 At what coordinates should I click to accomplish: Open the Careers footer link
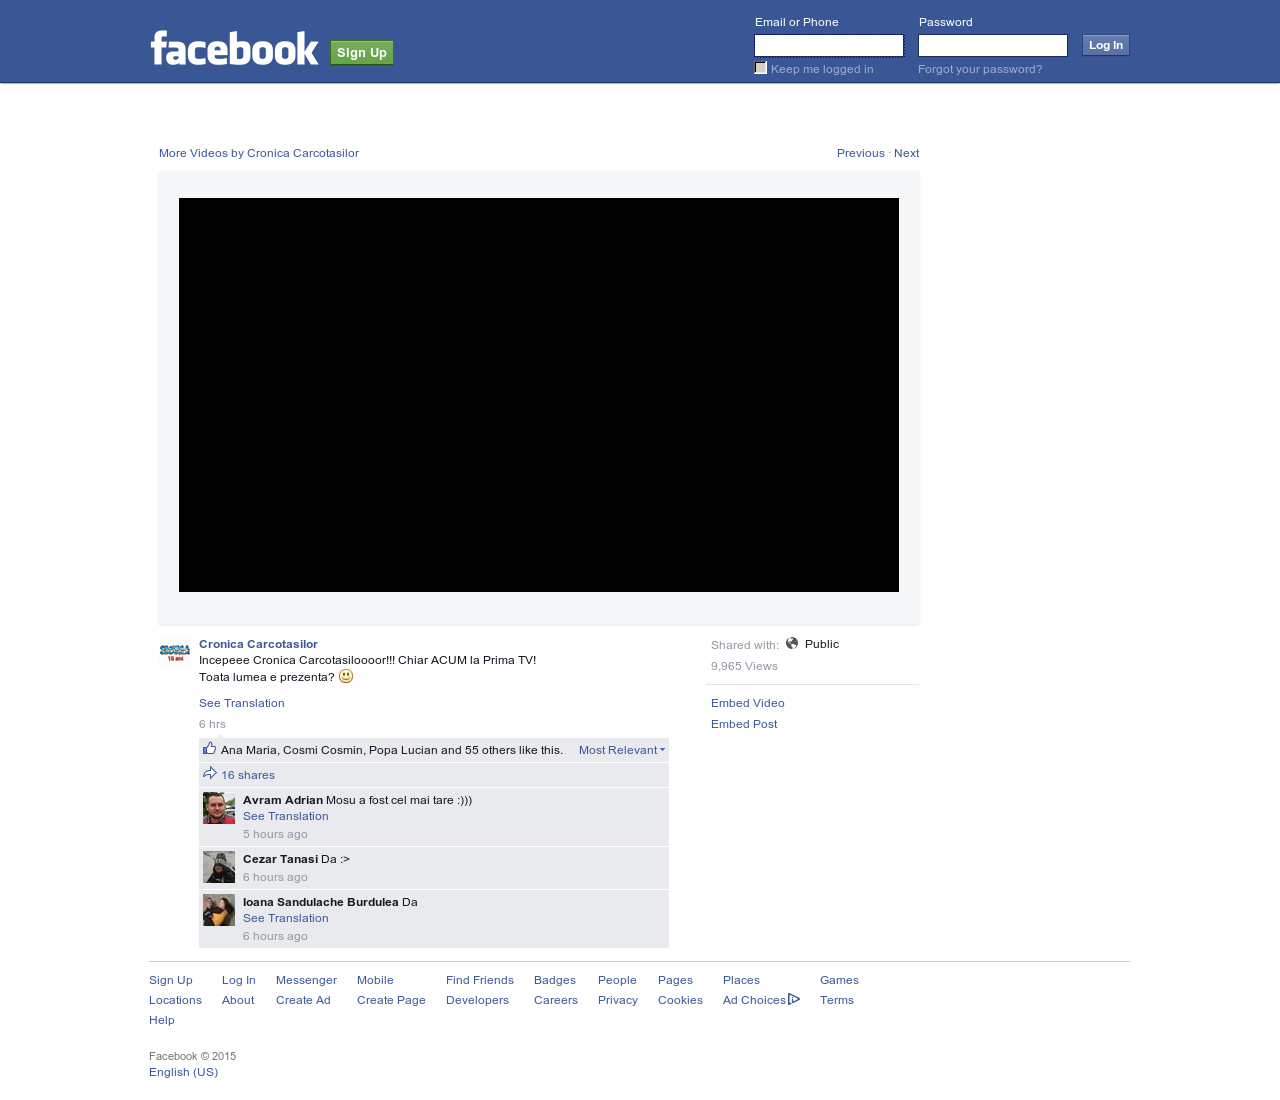pyautogui.click(x=556, y=1000)
